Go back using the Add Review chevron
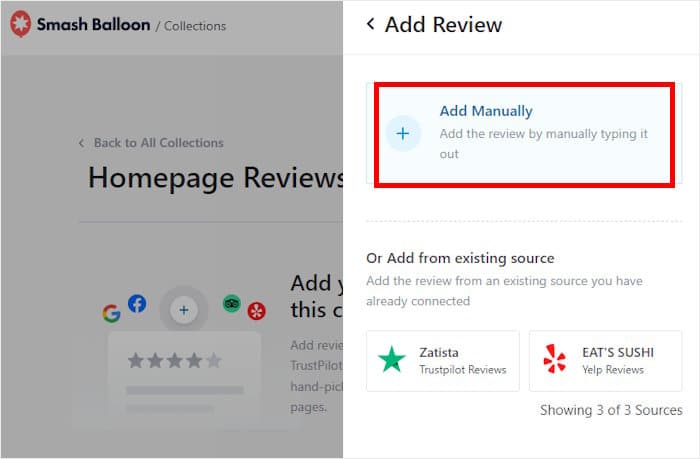 coord(371,24)
